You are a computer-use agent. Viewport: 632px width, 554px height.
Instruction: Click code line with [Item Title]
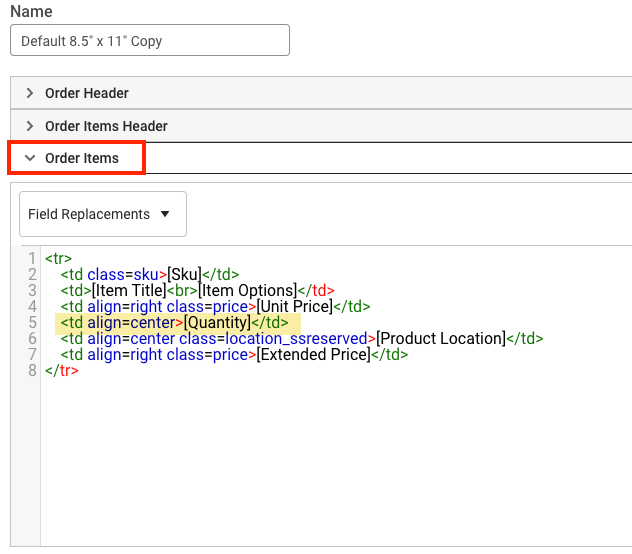[197, 290]
